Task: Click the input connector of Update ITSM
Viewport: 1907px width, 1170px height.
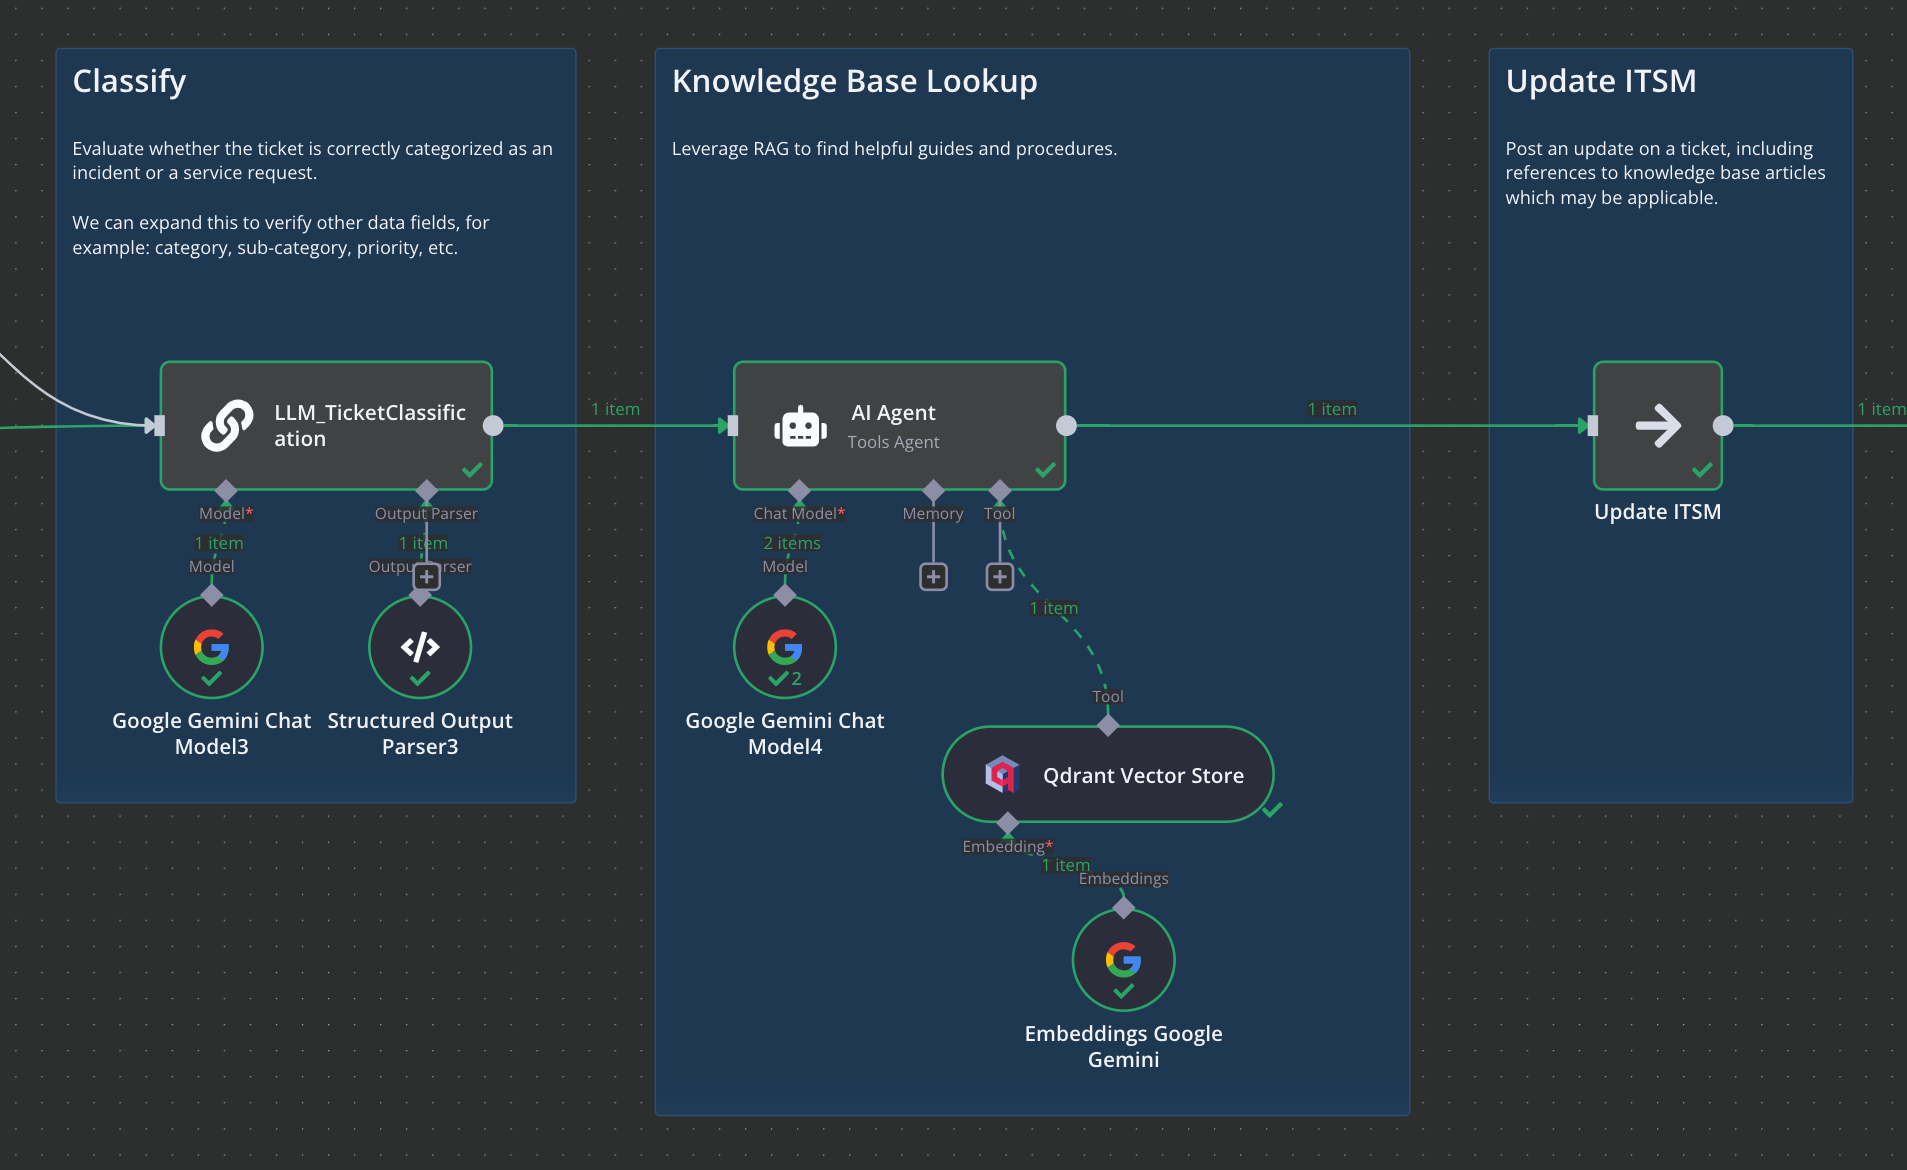Action: [1593, 426]
